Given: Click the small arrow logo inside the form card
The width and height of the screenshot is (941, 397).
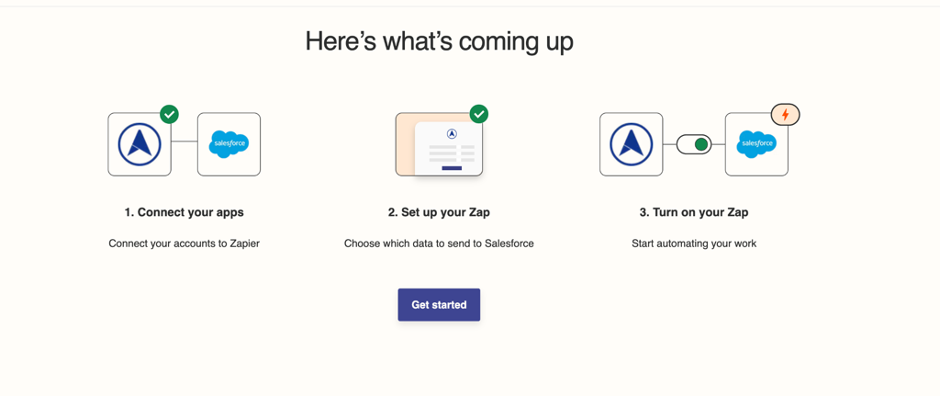Looking at the screenshot, I should pyautogui.click(x=452, y=134).
